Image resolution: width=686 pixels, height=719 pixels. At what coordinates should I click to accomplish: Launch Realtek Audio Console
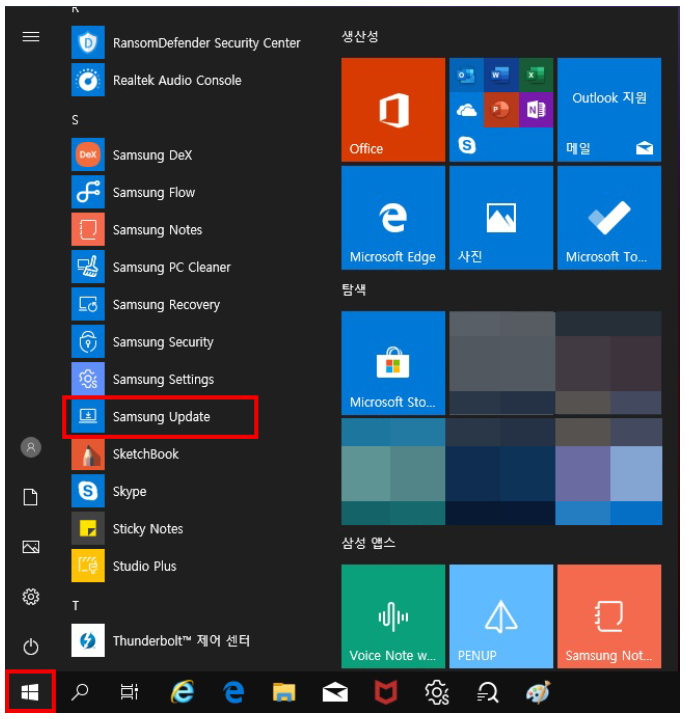point(157,80)
